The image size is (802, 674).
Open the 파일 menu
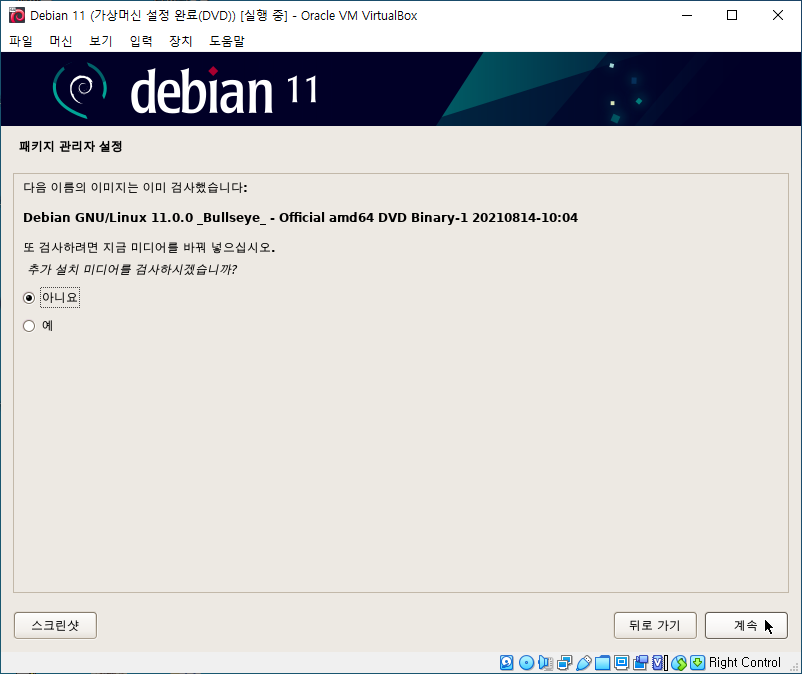click(x=20, y=41)
